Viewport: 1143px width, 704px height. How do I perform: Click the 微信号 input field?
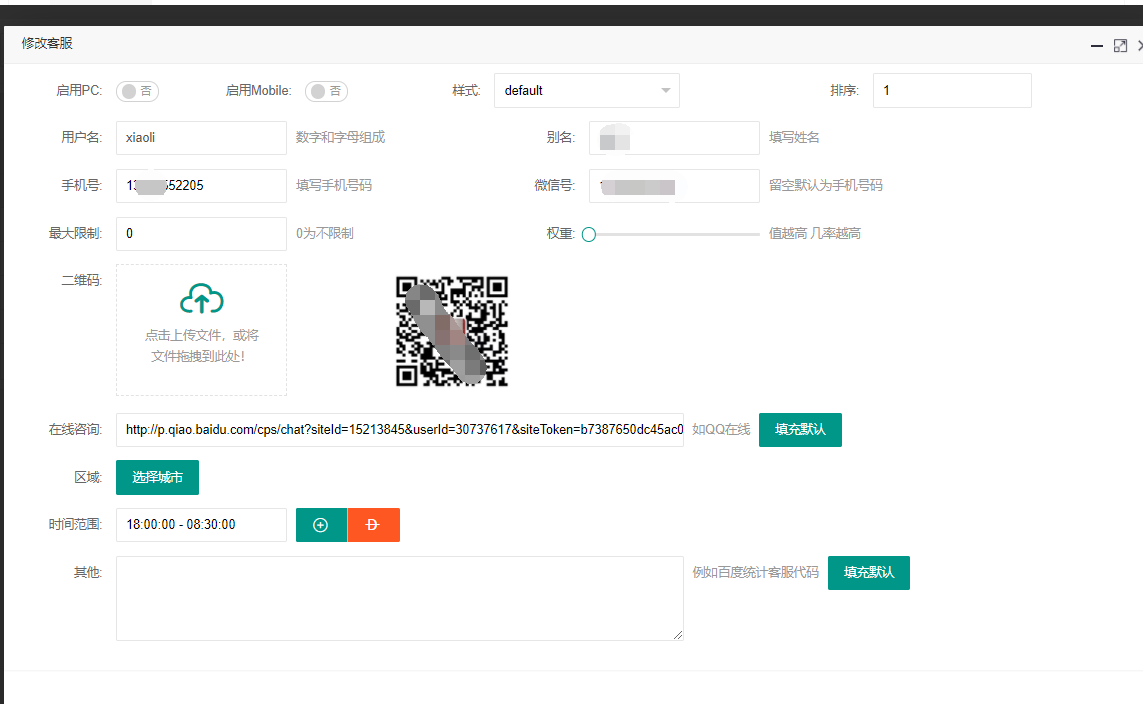(x=674, y=186)
